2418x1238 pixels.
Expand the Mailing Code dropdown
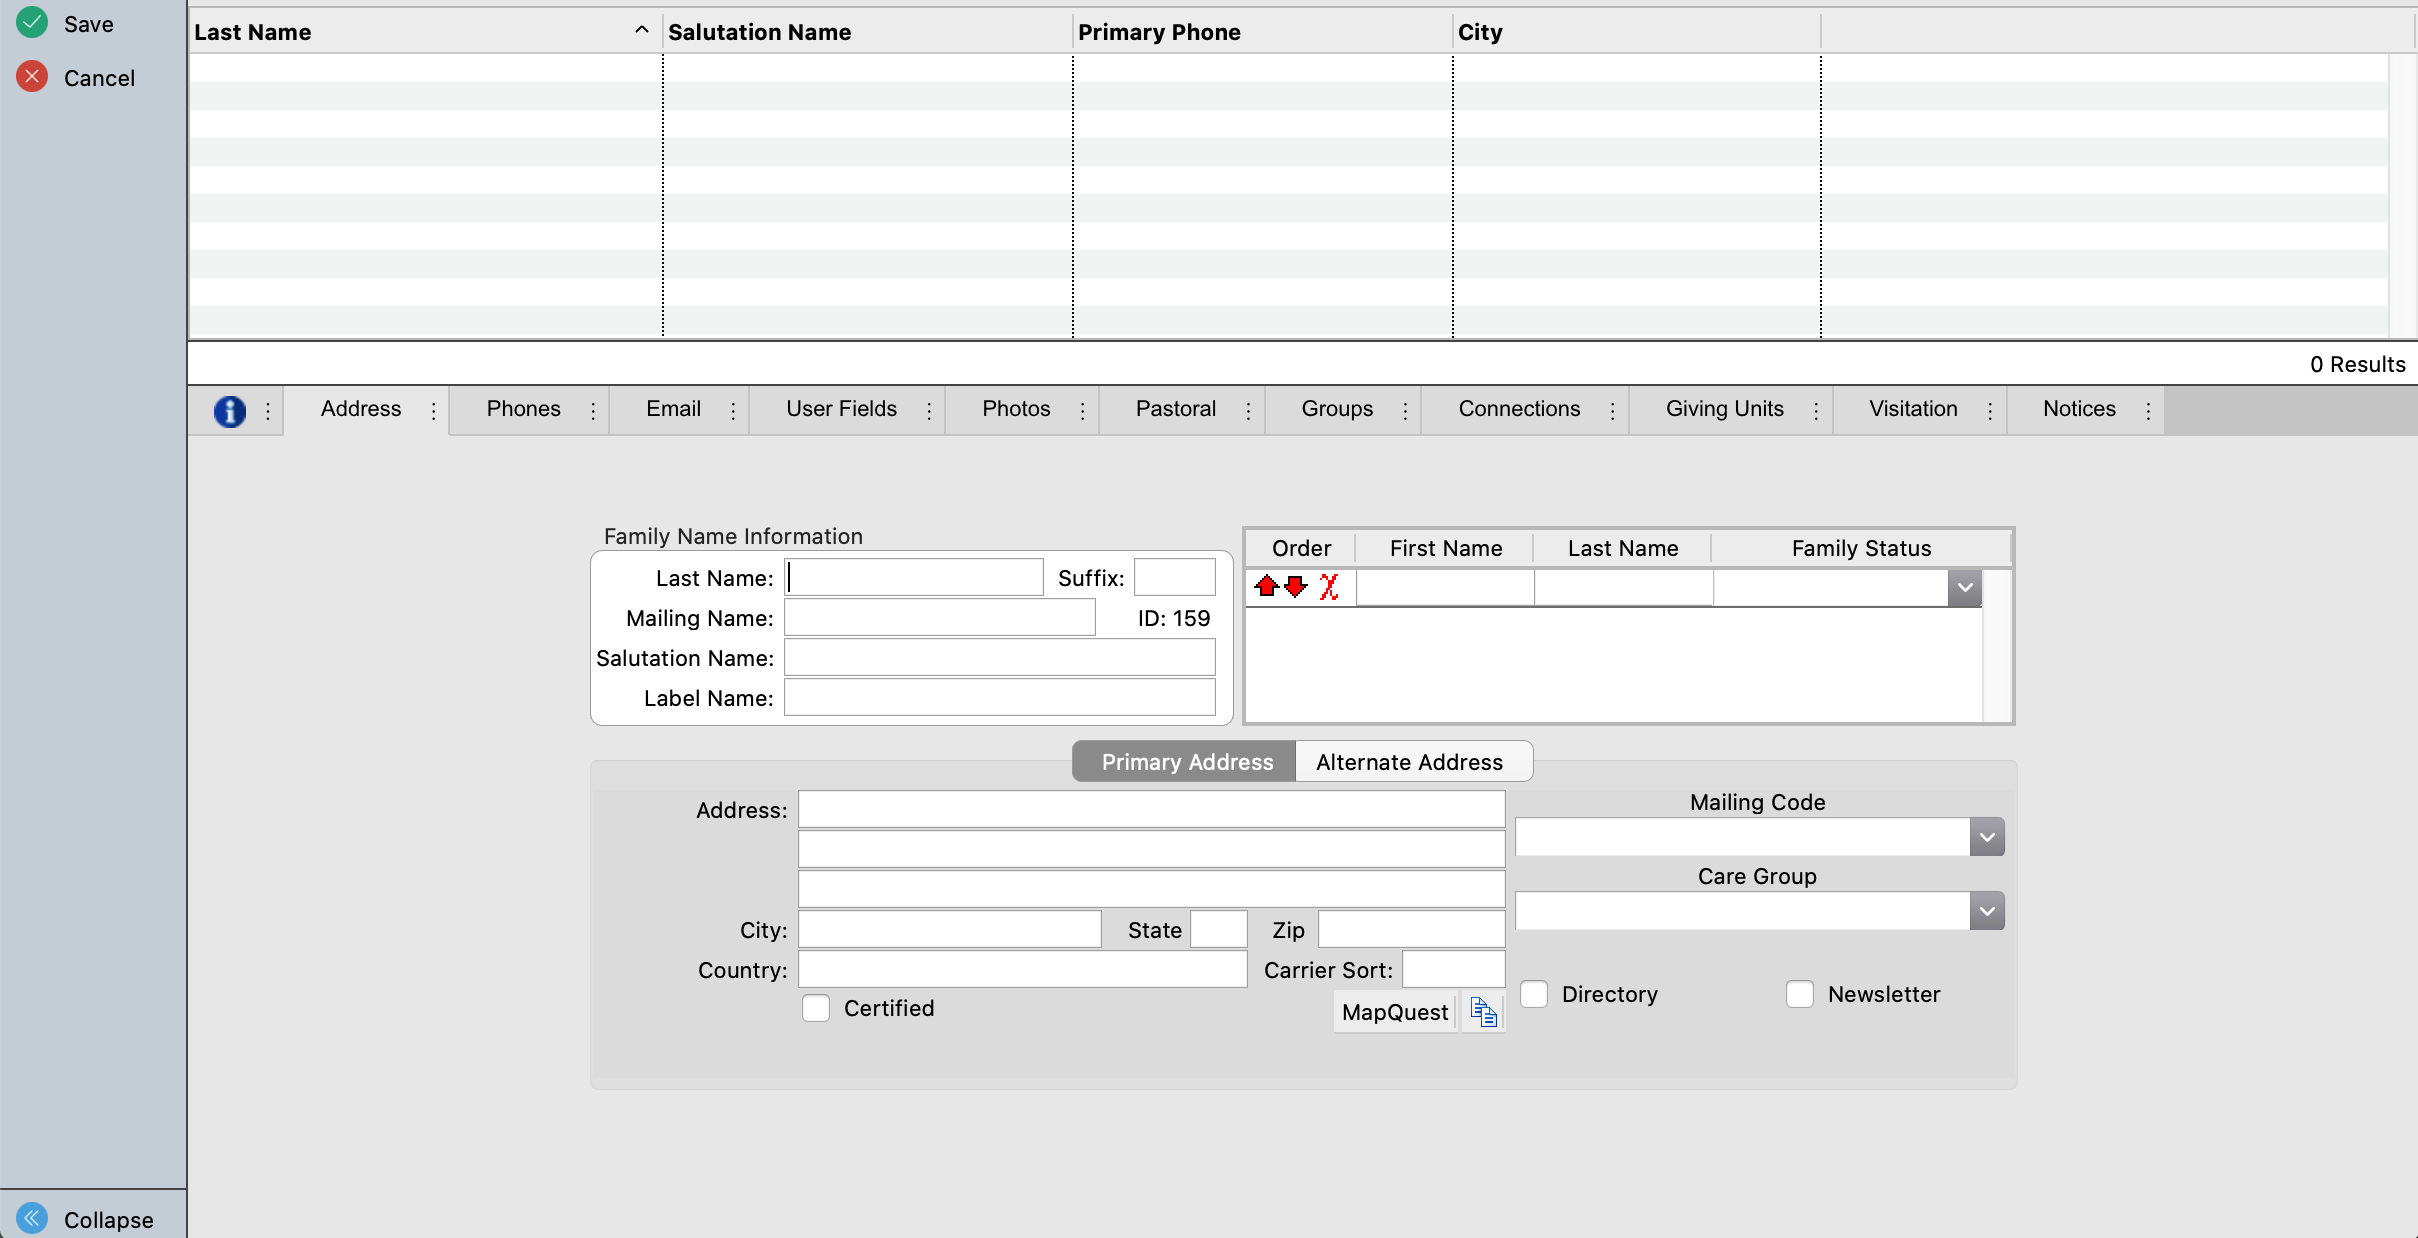(1986, 837)
